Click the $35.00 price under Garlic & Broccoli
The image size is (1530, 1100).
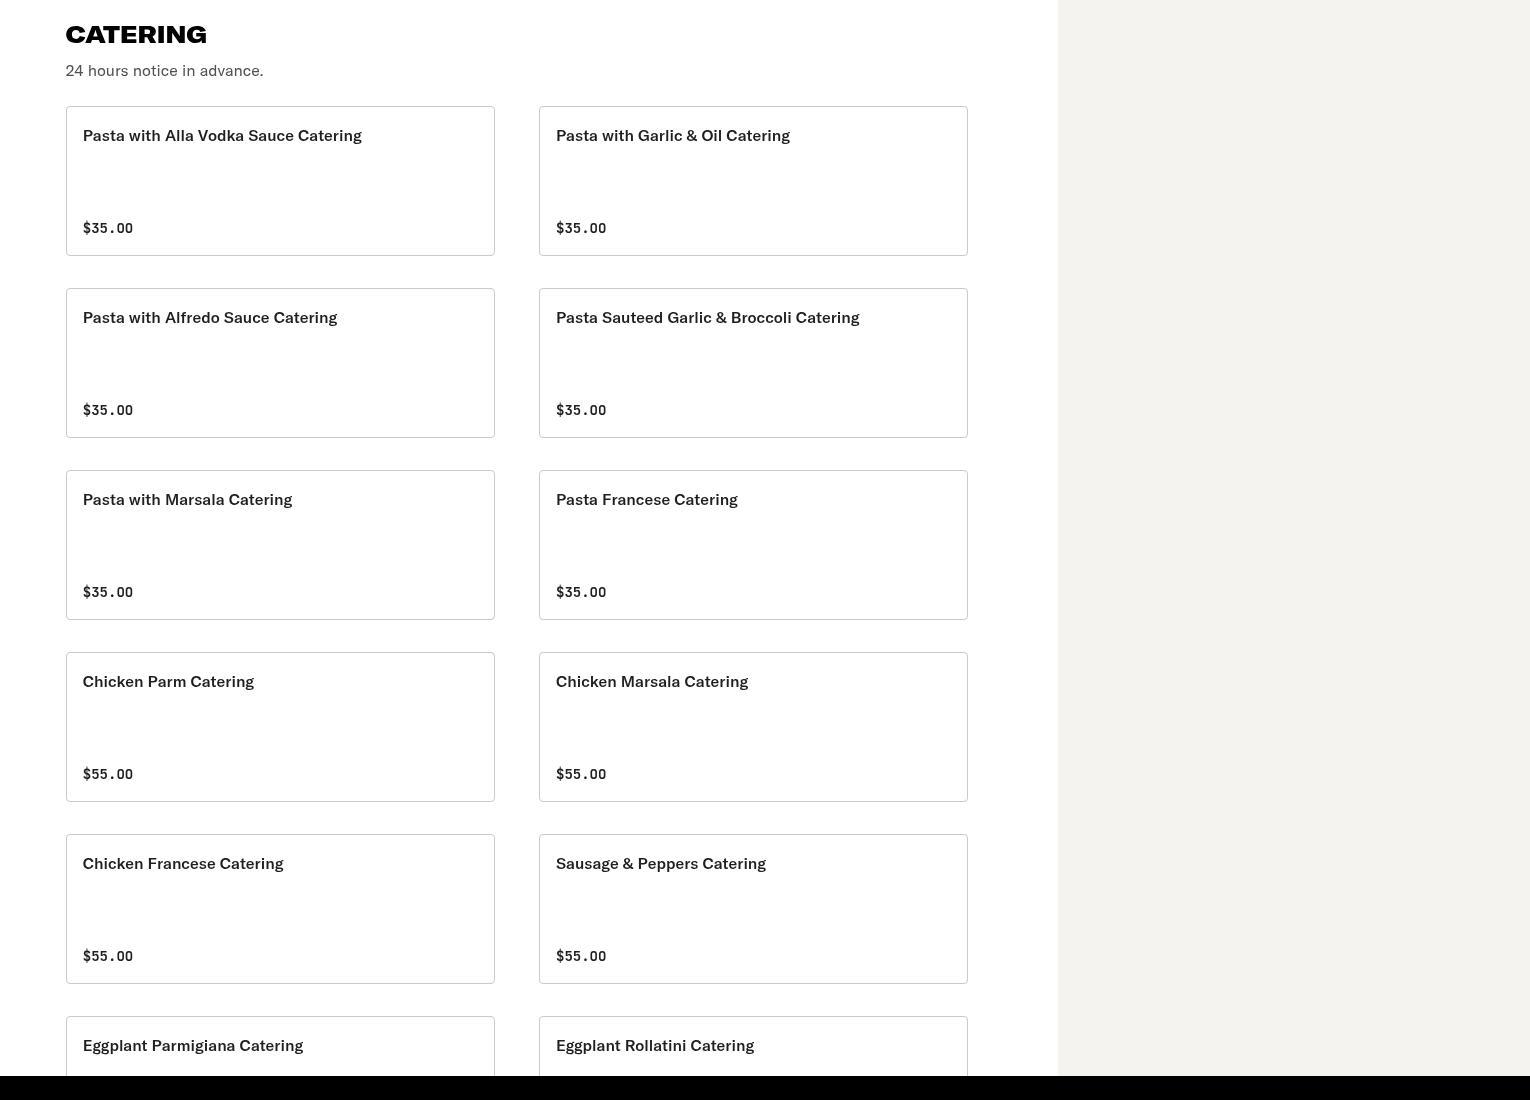click(581, 410)
